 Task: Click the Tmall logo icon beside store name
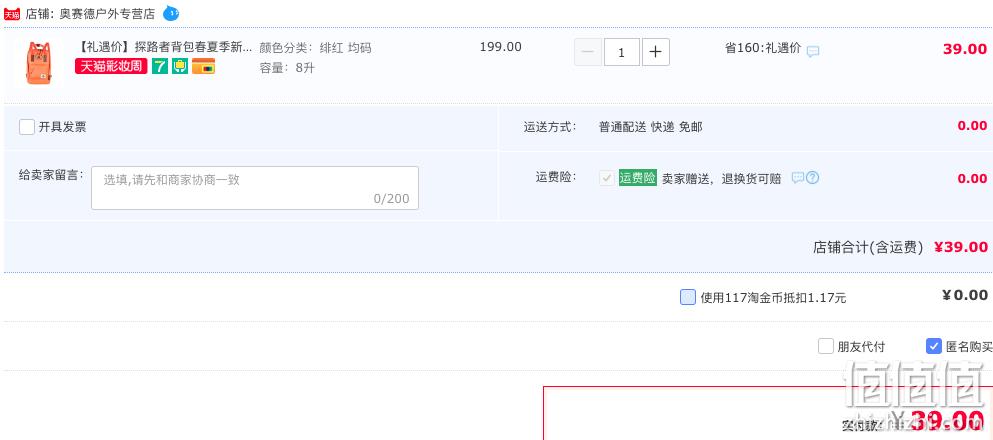(x=11, y=14)
